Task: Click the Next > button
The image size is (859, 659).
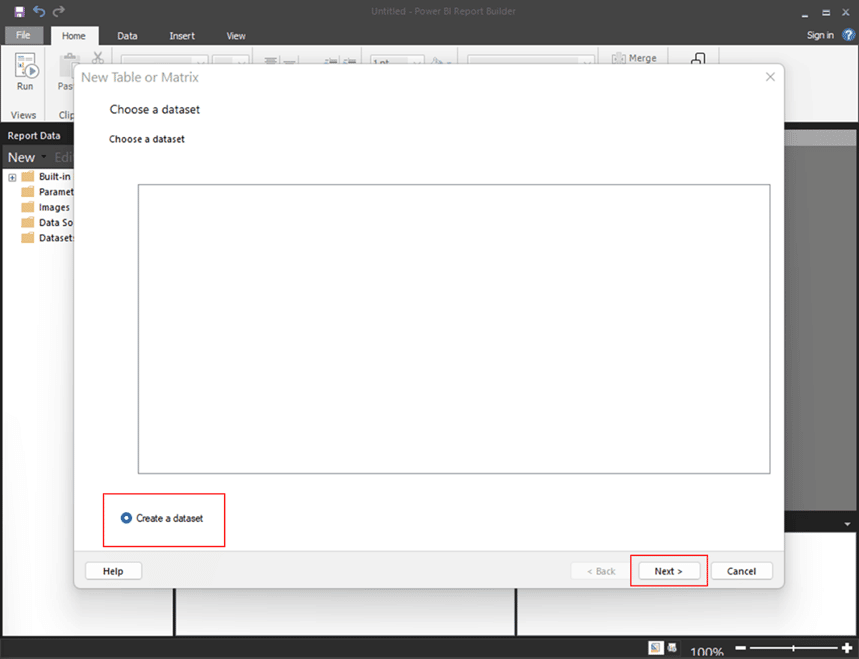Action: 669,571
